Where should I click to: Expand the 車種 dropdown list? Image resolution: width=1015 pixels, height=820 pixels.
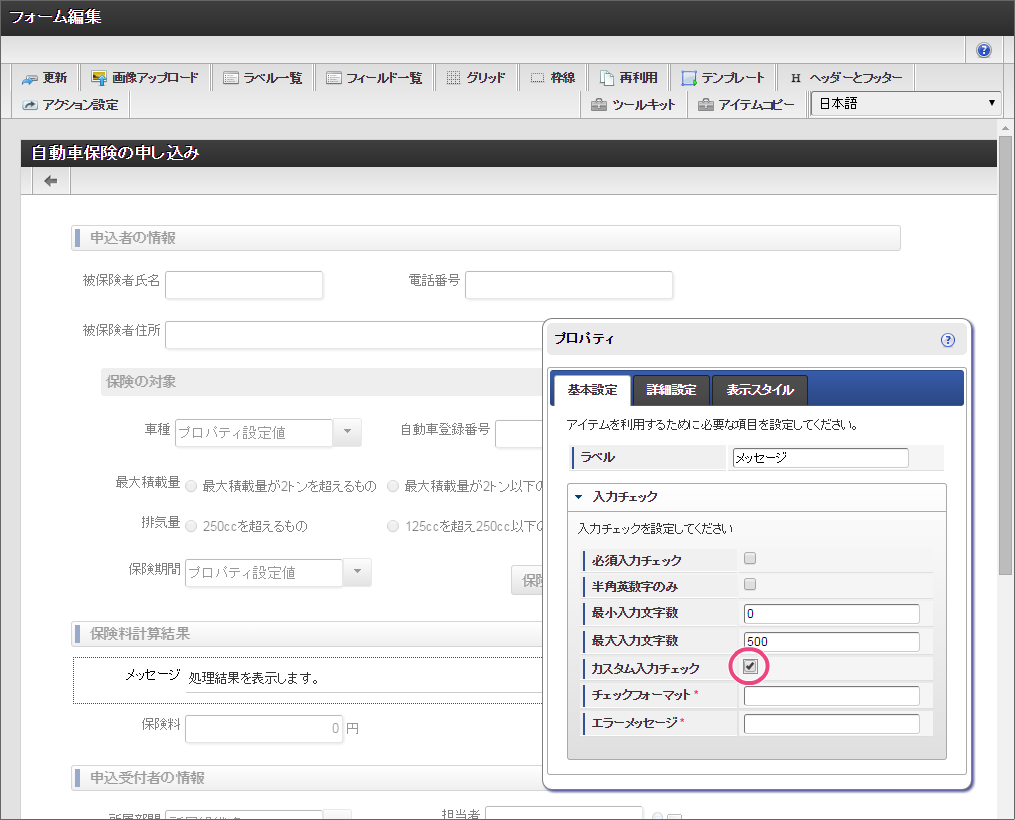(346, 432)
